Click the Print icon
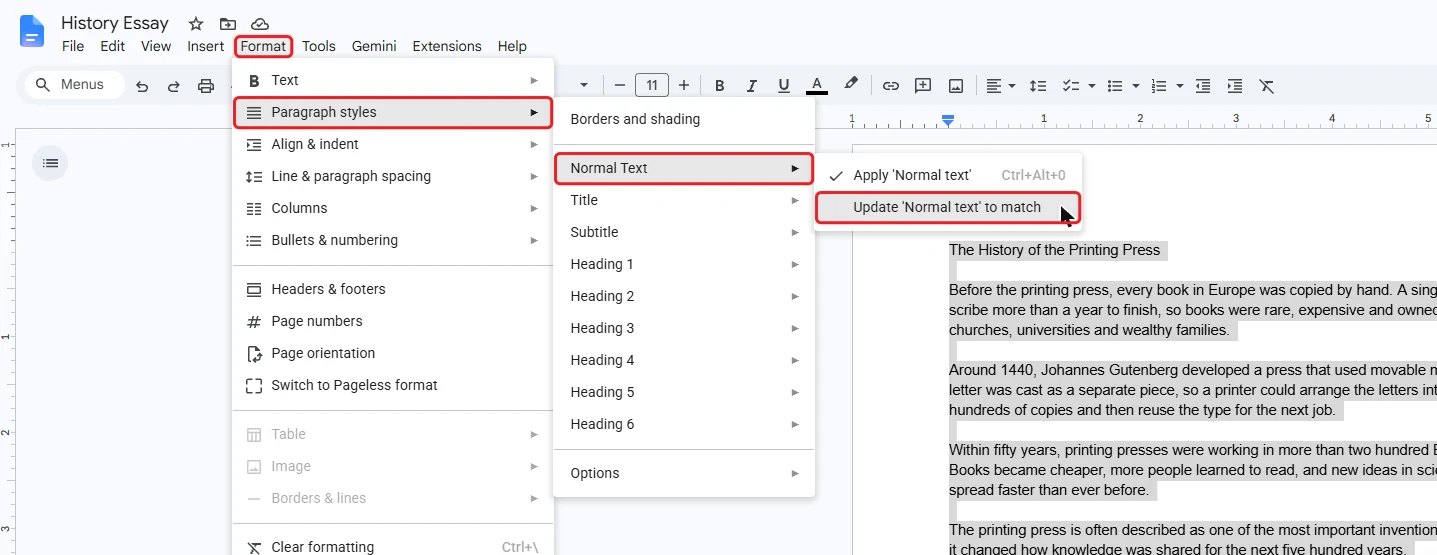The width and height of the screenshot is (1437, 555). 206,86
